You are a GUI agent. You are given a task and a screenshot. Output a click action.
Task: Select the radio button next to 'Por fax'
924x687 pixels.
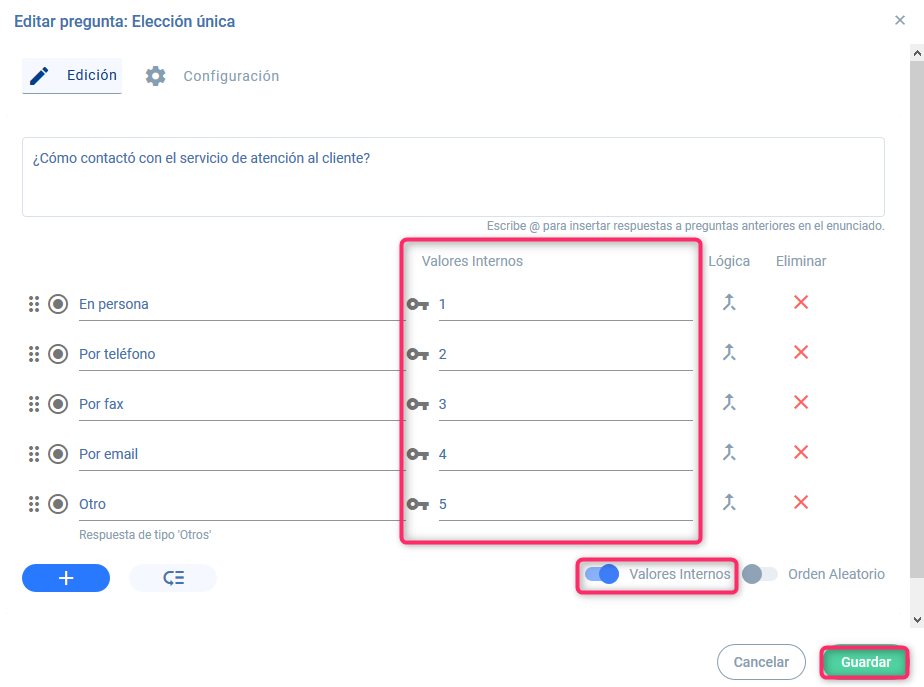click(x=58, y=404)
